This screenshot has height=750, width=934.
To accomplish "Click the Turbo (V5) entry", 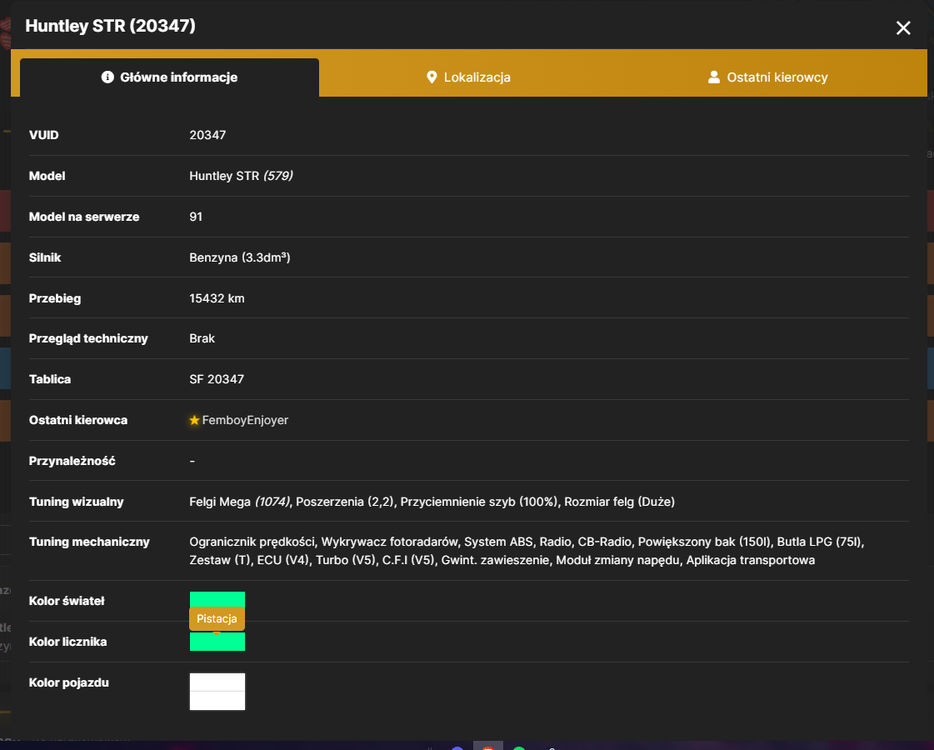I will 345,560.
